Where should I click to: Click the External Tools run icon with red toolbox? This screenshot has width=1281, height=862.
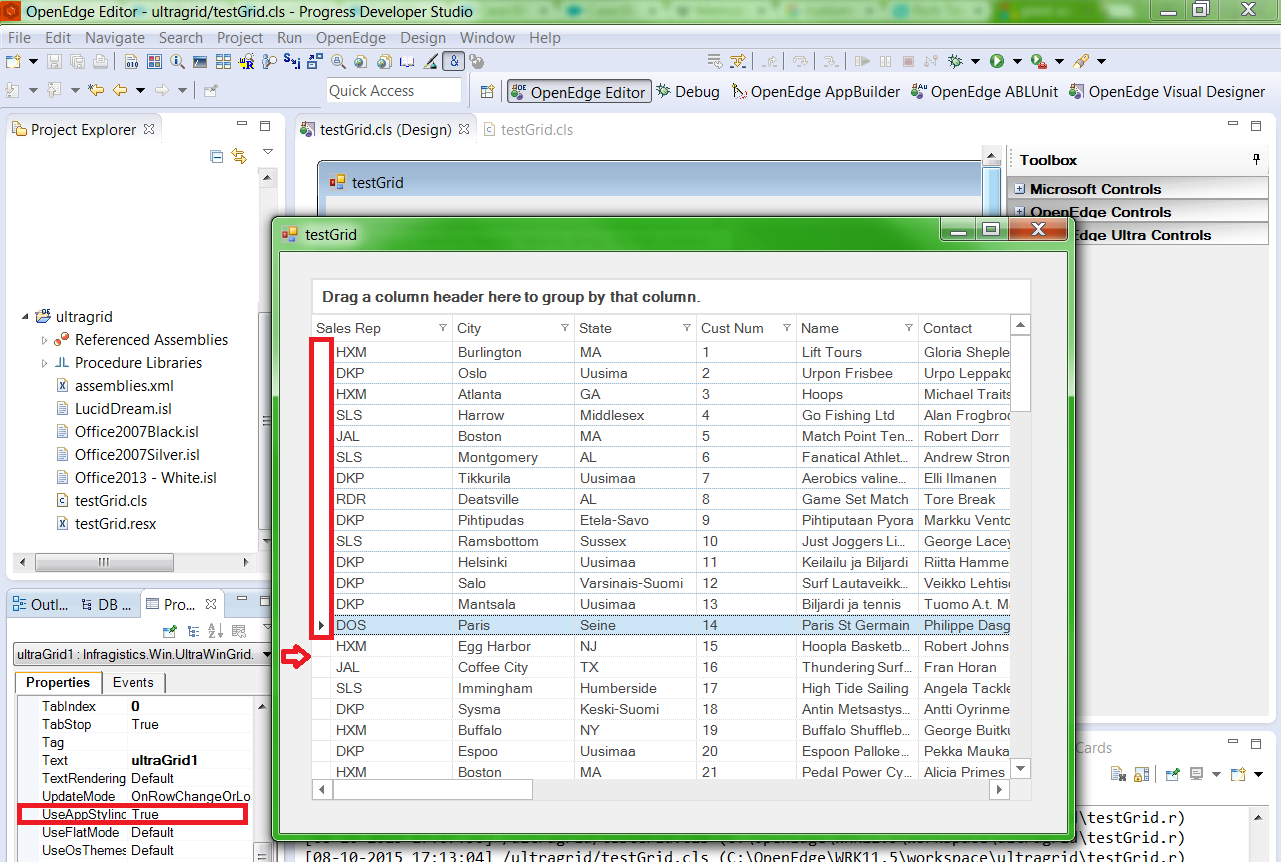[x=1038, y=61]
